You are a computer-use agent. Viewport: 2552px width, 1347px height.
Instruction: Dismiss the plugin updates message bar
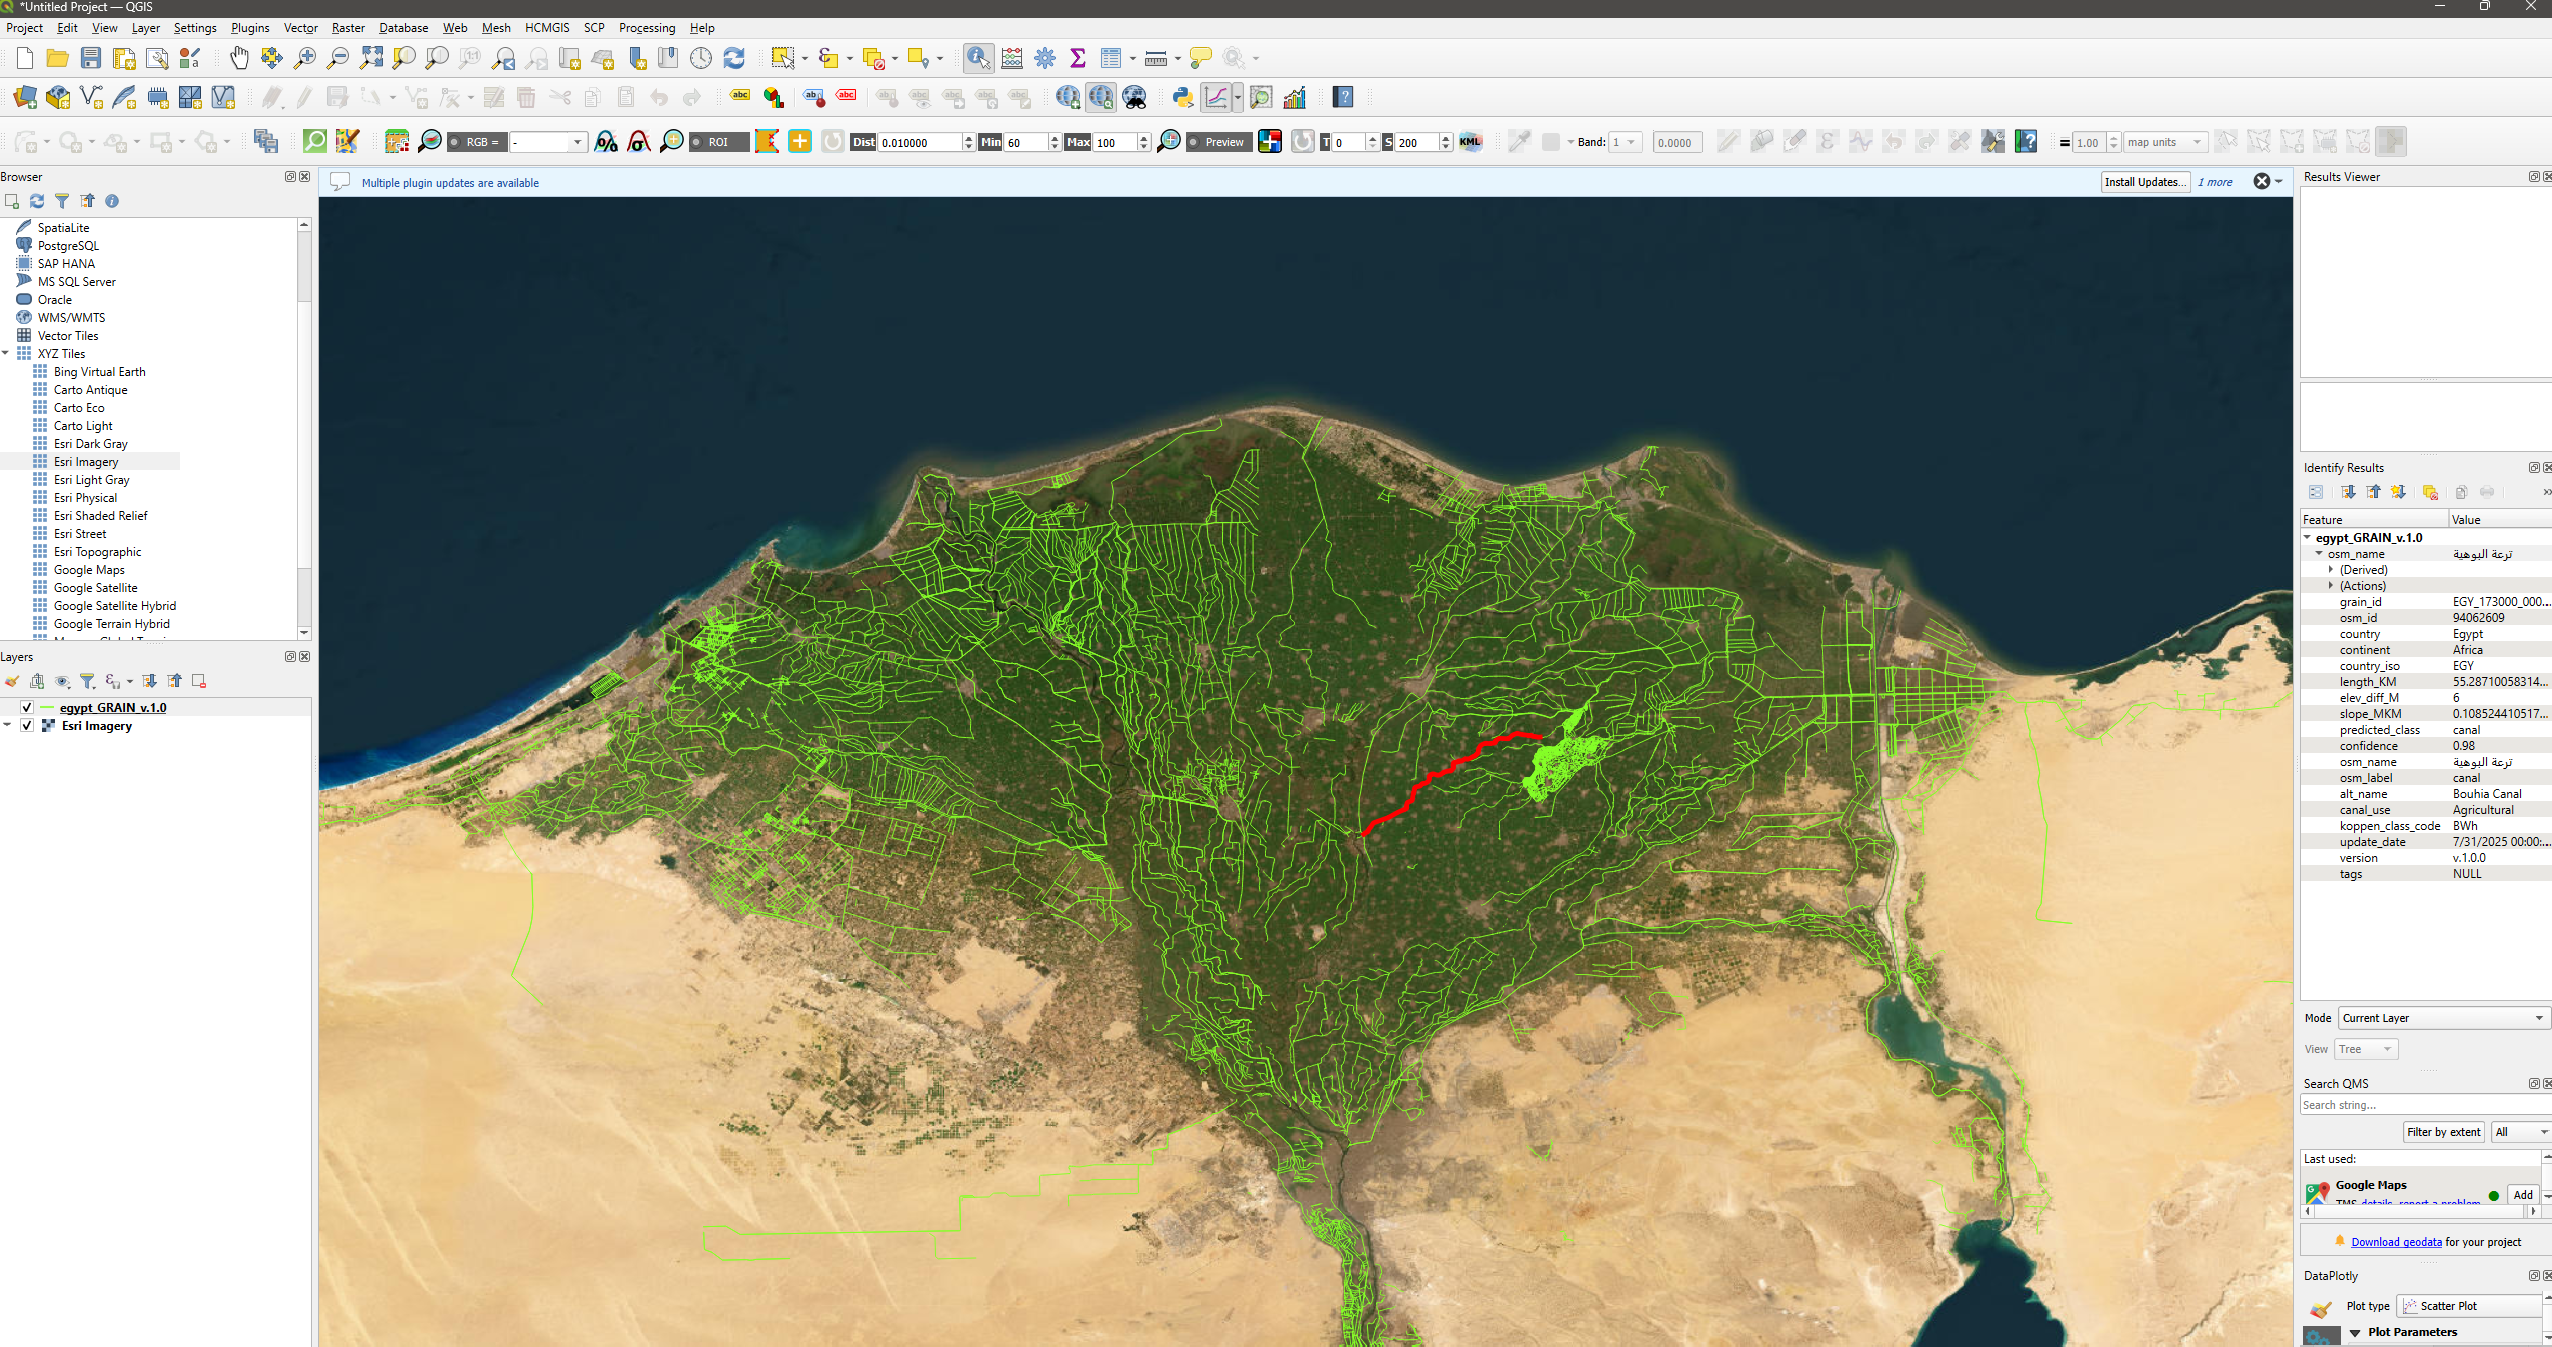coord(2262,181)
